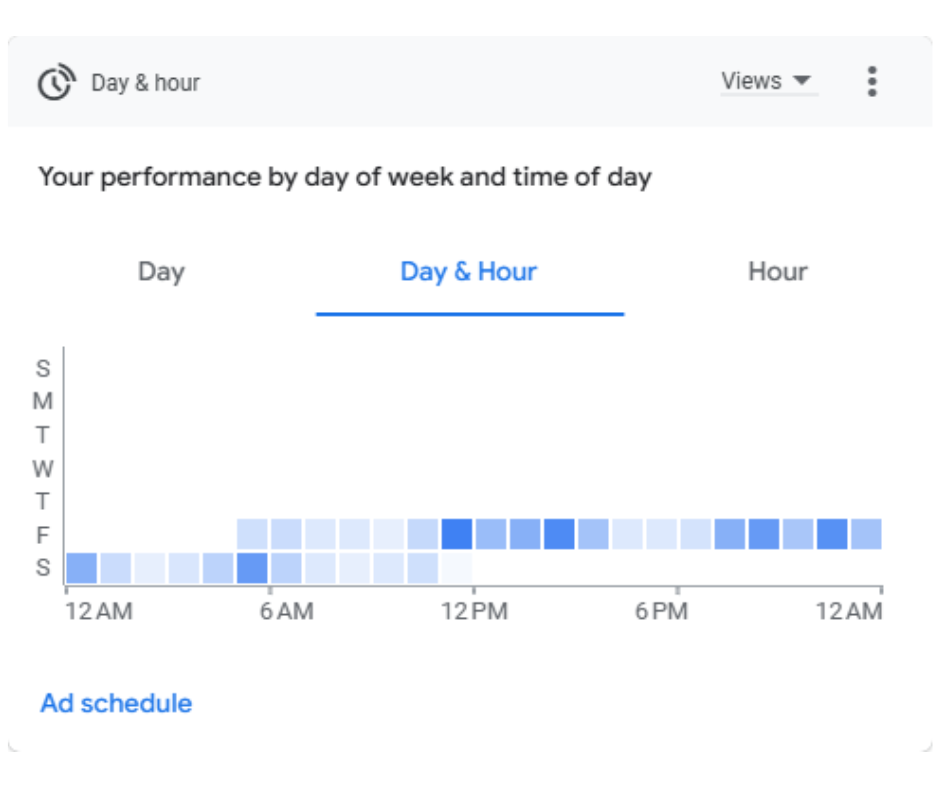Image resolution: width=940 pixels, height=788 pixels.
Task: Switch to the Day tab
Action: coord(161,272)
